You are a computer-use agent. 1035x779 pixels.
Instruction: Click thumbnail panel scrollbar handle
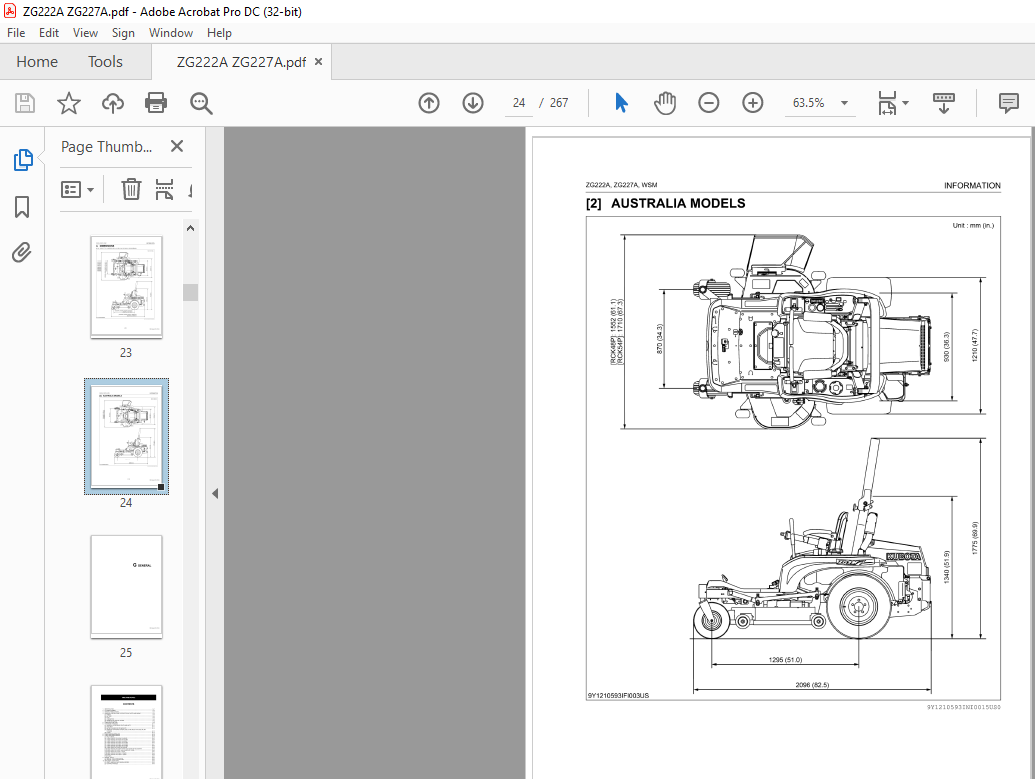click(x=191, y=292)
